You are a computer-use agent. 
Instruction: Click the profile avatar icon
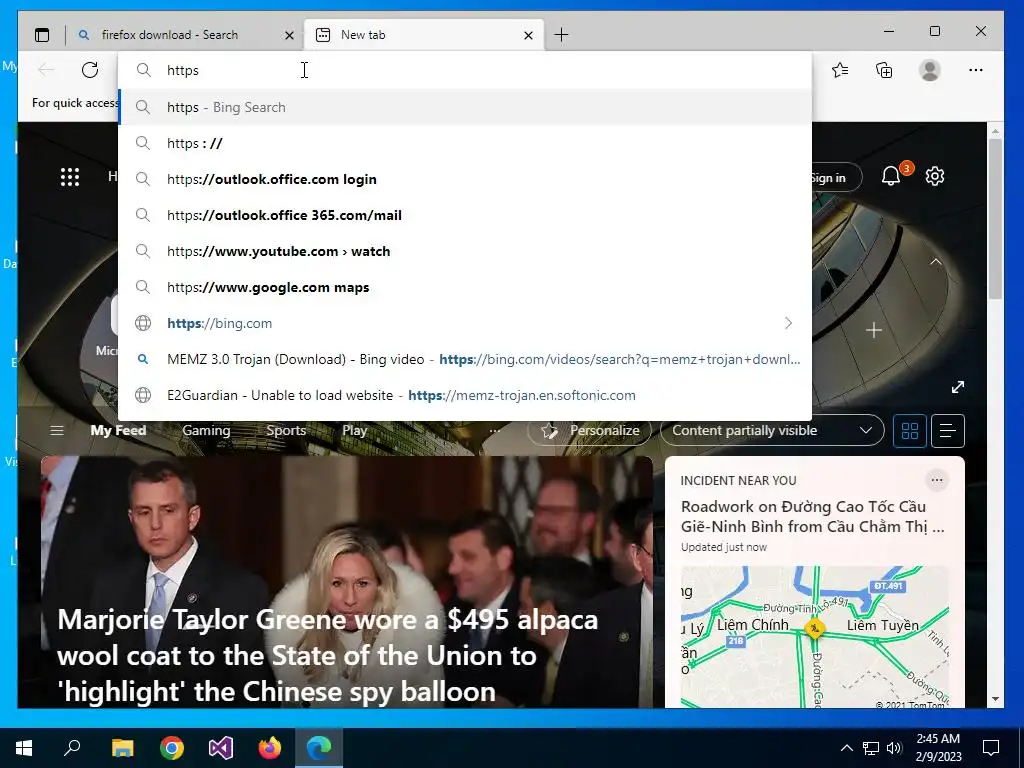click(x=929, y=70)
